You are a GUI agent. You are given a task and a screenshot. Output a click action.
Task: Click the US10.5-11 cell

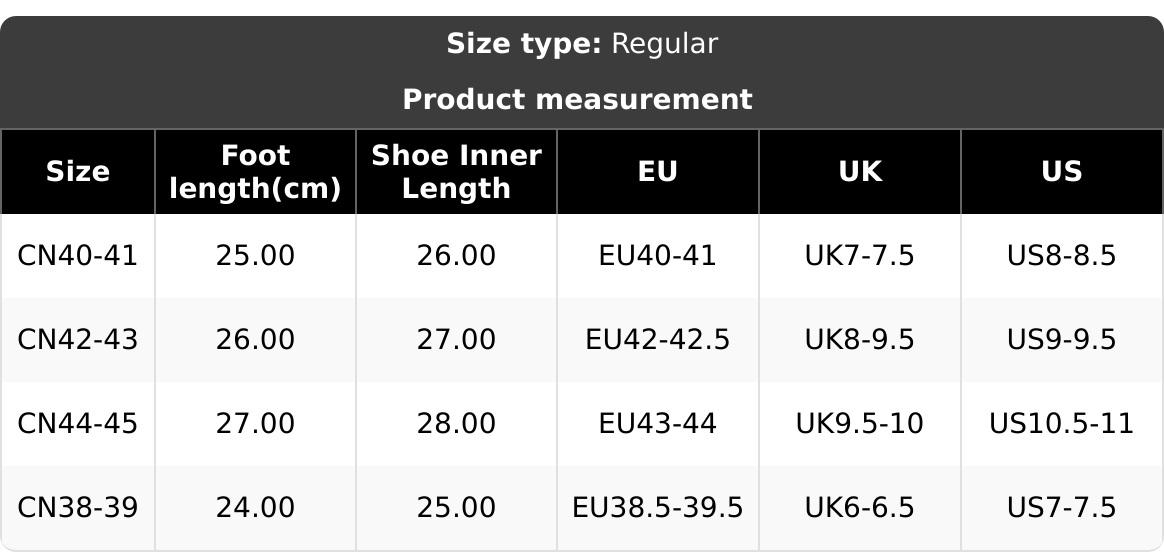point(1061,424)
